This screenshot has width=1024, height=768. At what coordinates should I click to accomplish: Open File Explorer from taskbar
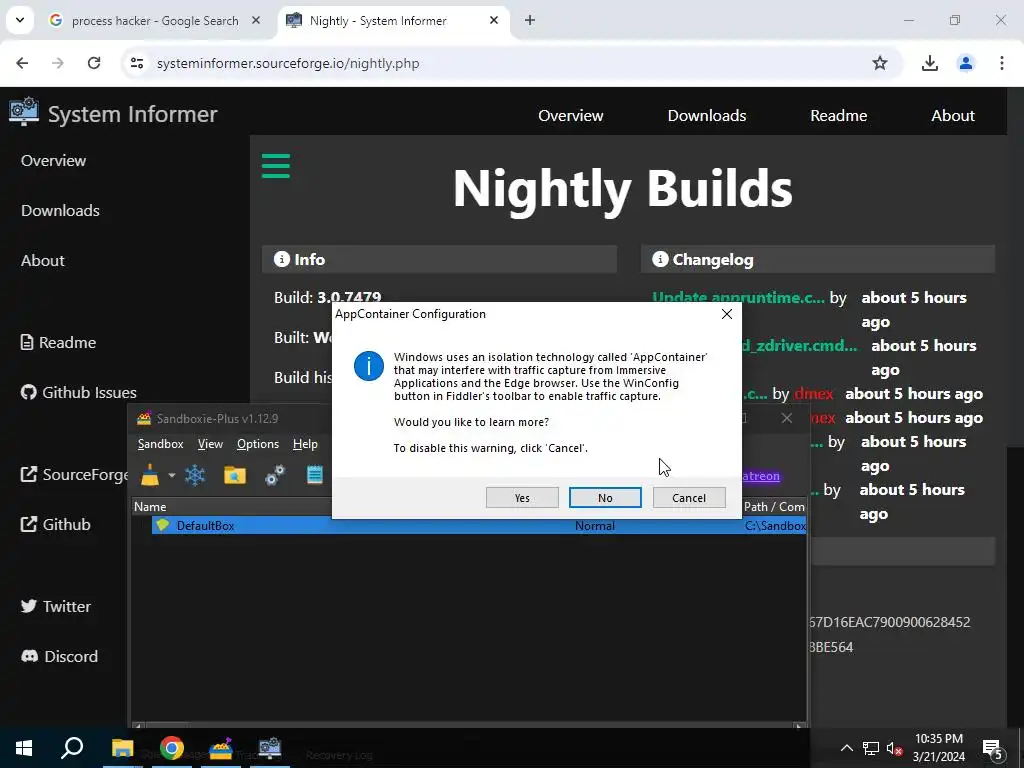pyautogui.click(x=122, y=748)
